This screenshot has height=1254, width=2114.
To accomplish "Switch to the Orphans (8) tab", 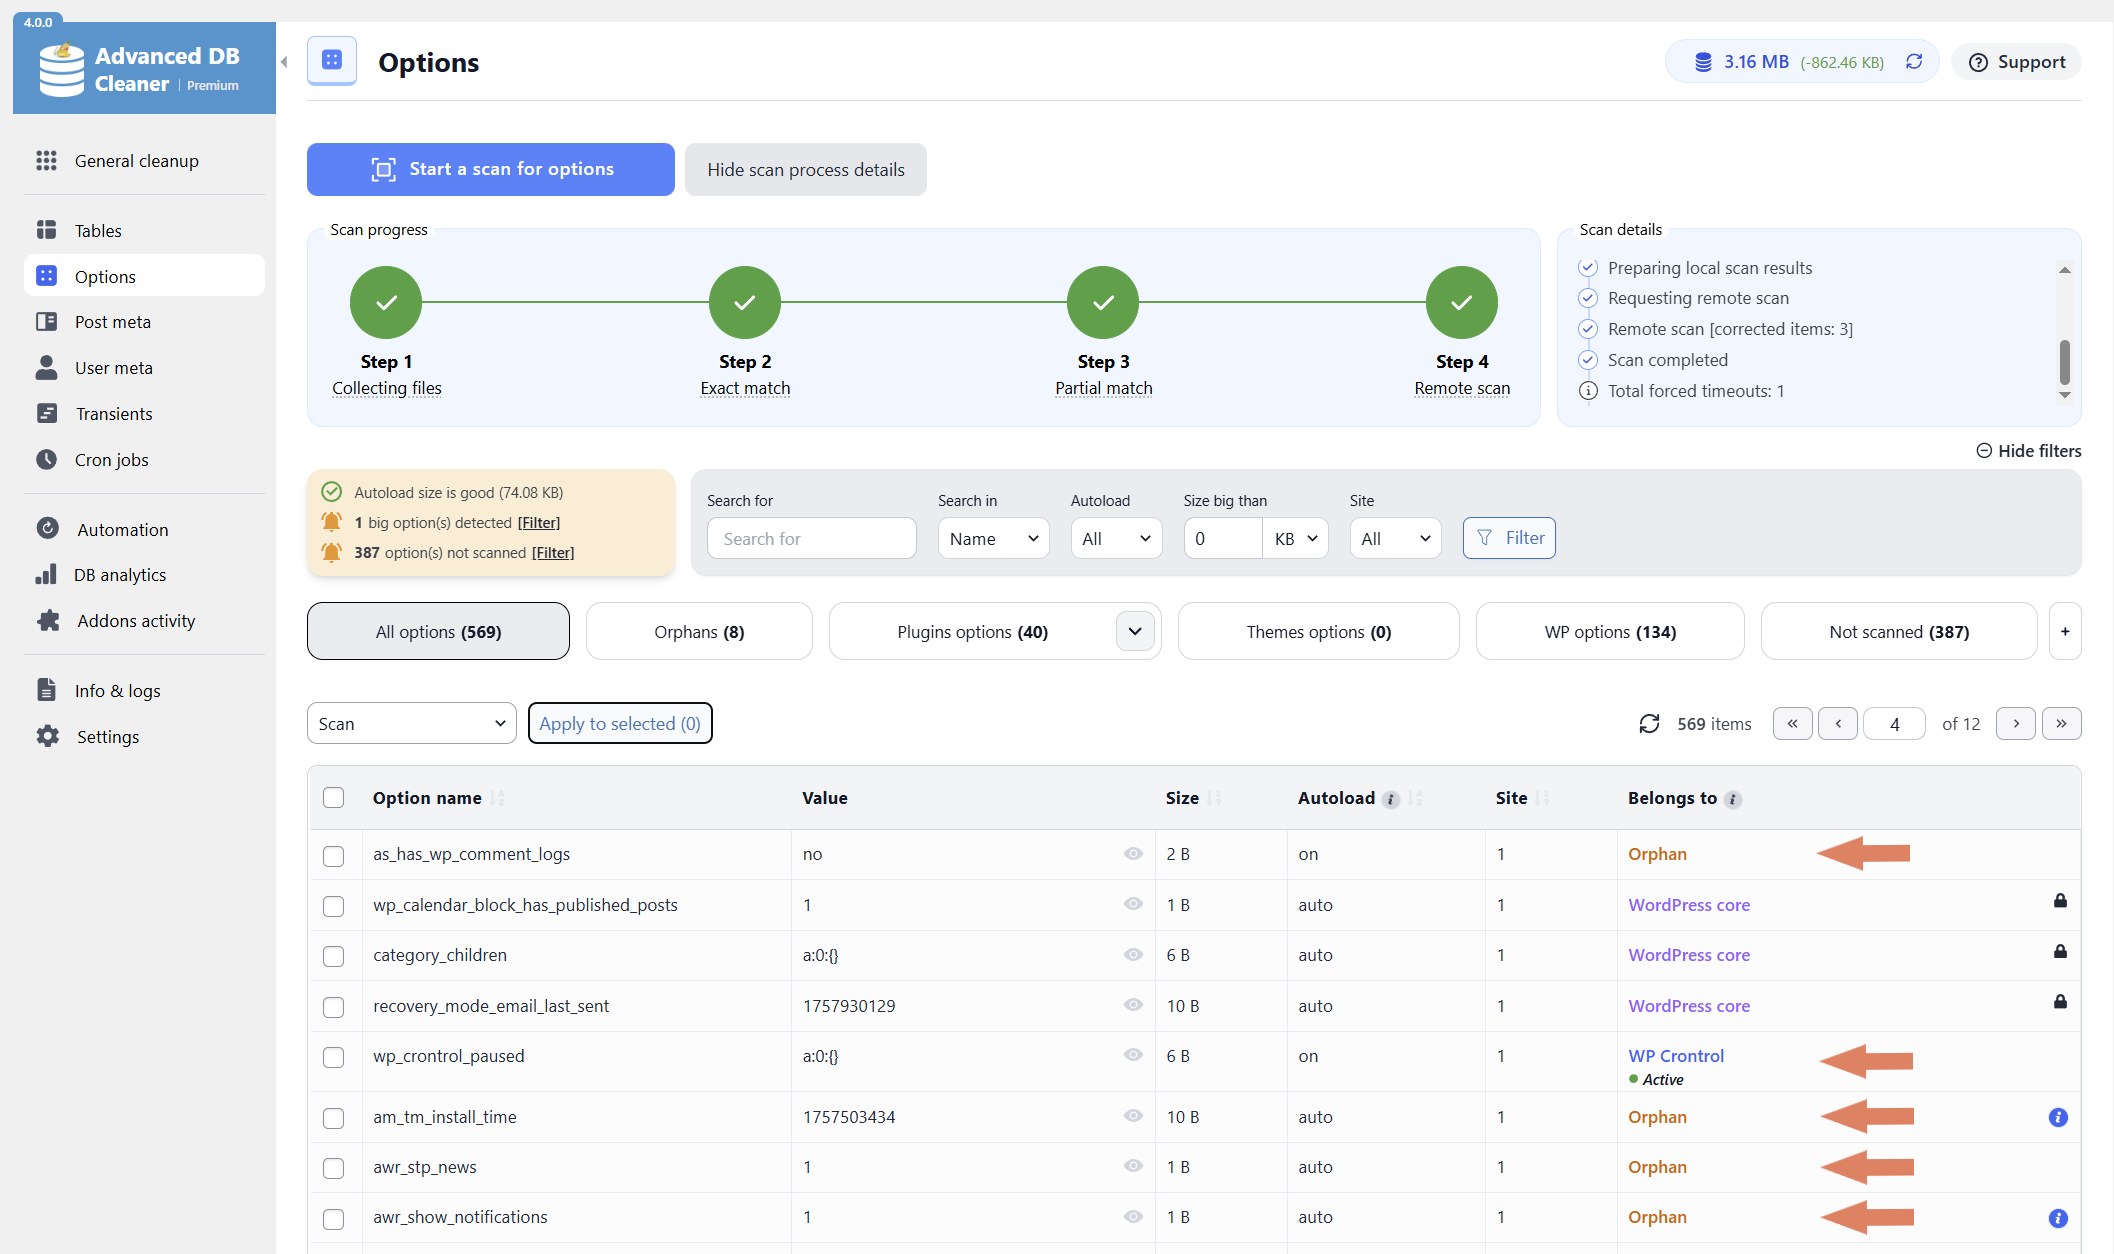I will click(699, 632).
